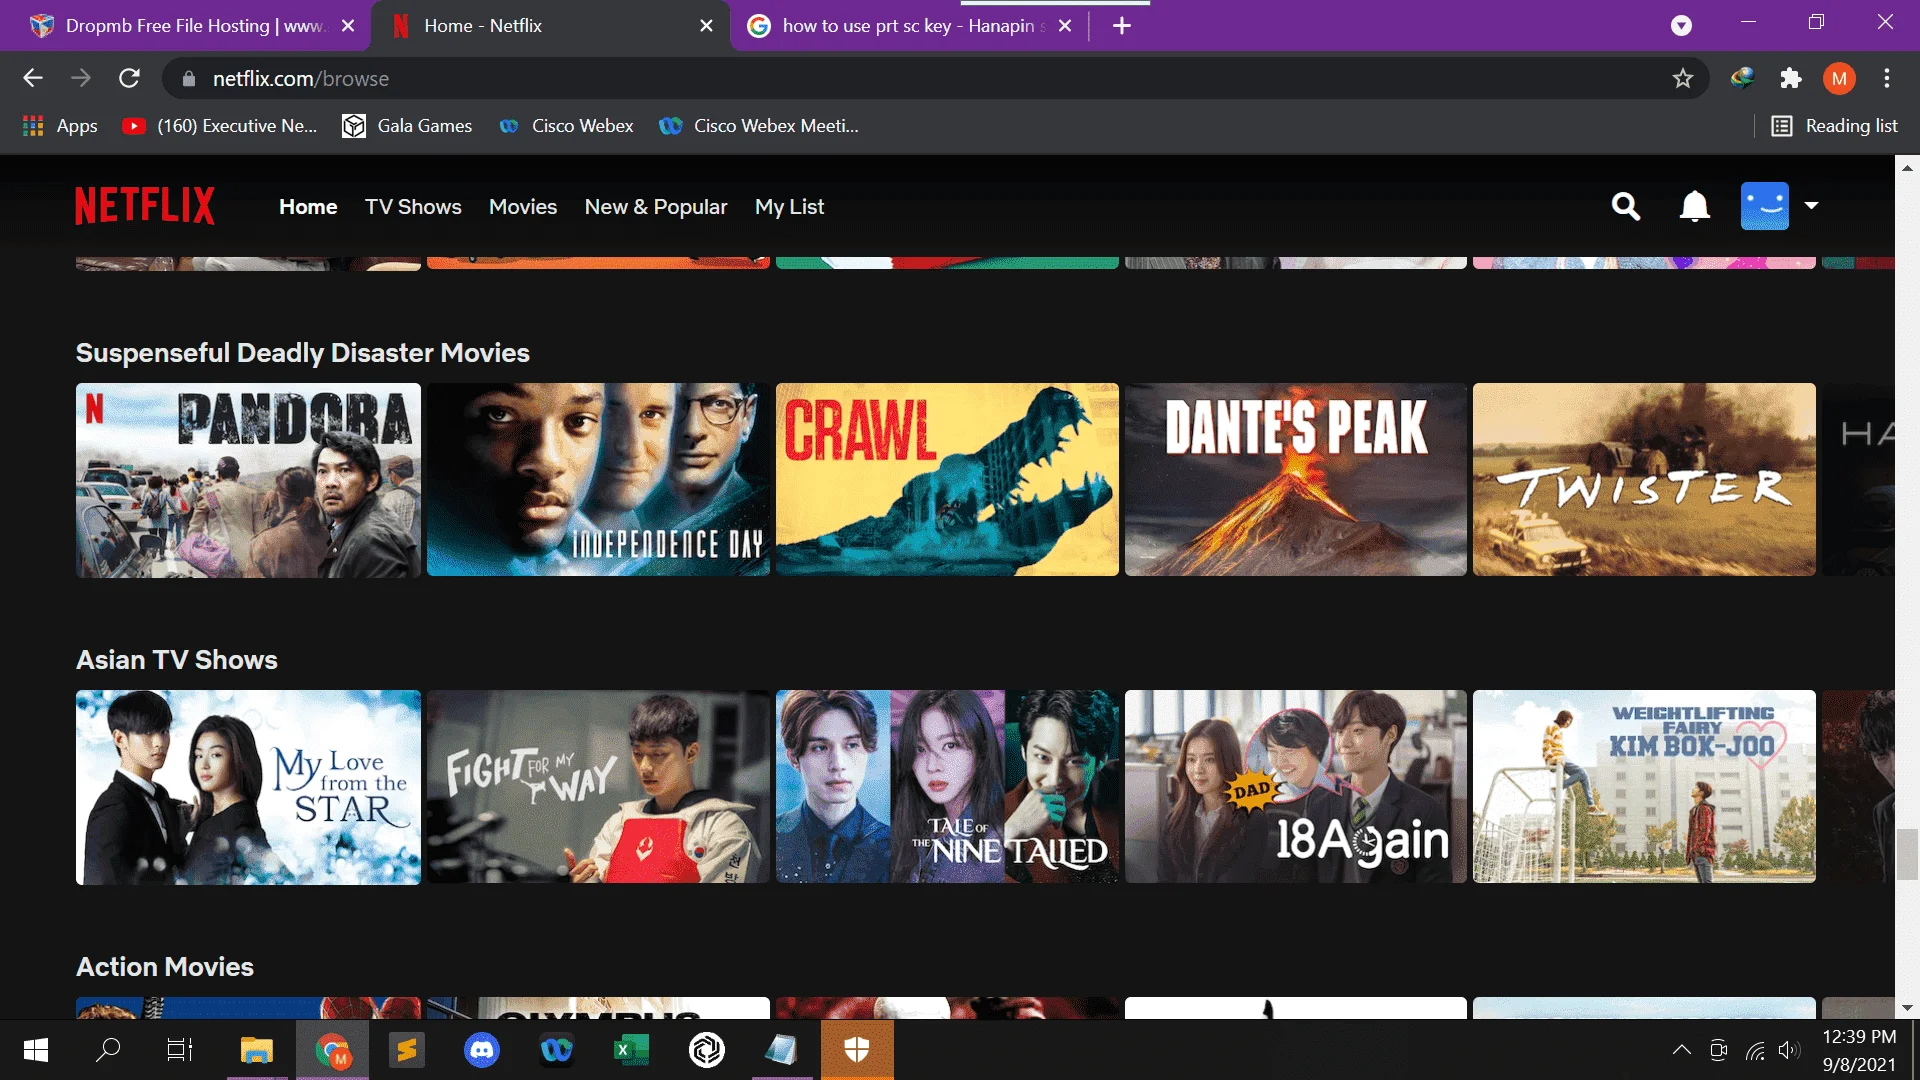Open Windows Security shield on taskbar
This screenshot has width=1920, height=1080.
tap(857, 1050)
